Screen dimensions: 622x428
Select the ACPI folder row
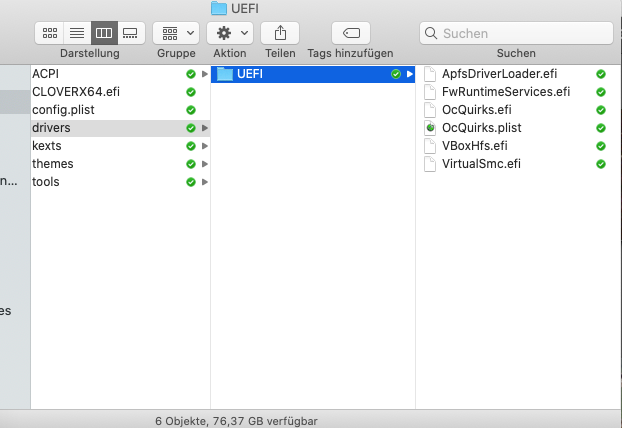[x=120, y=74]
